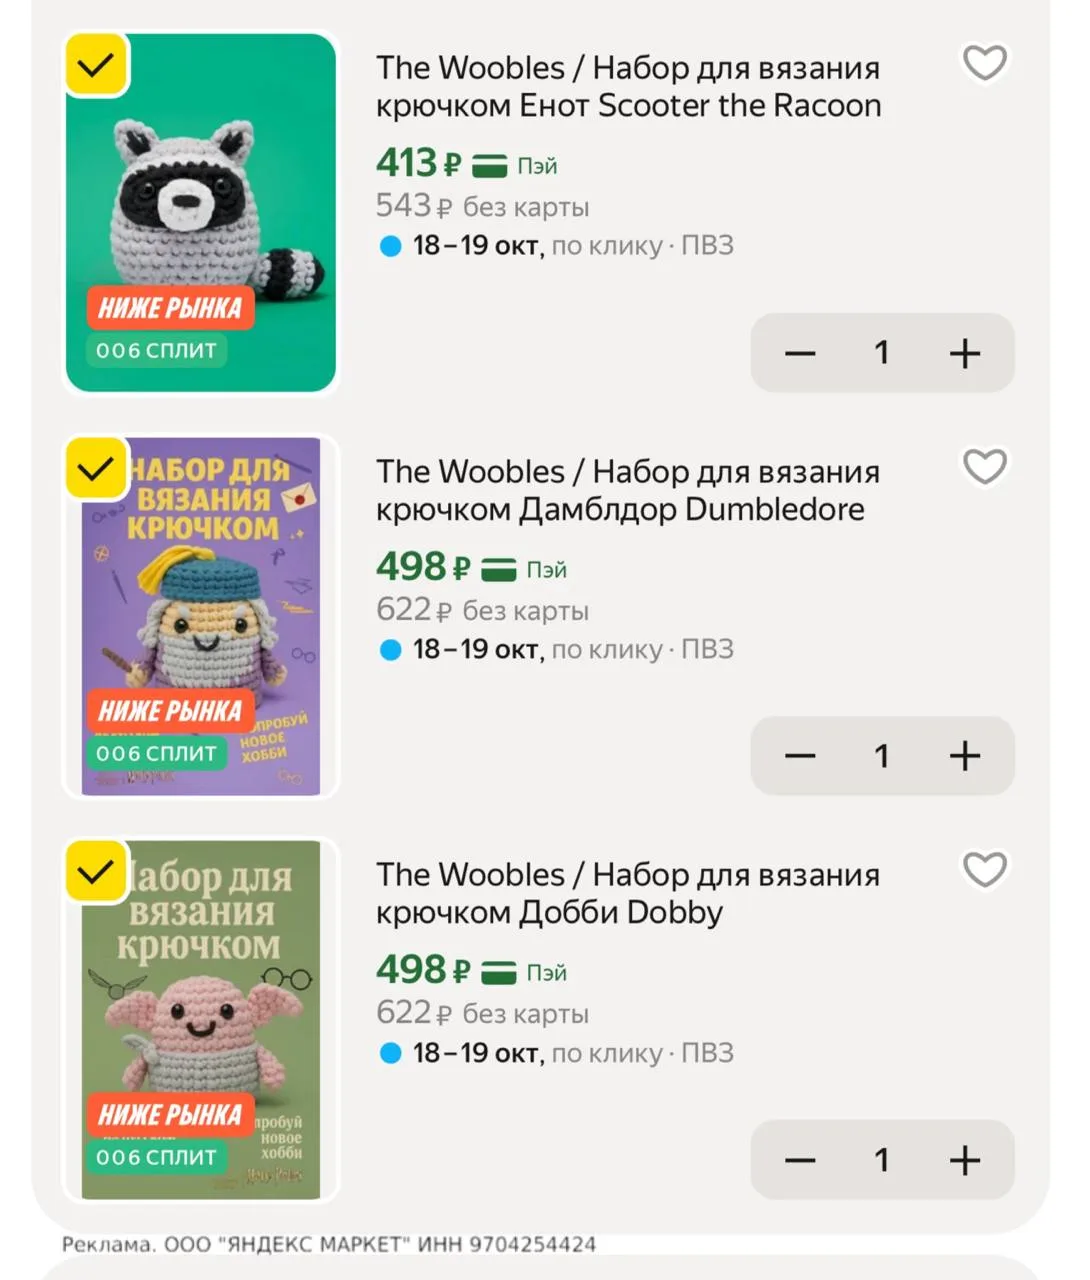Screen dimensions: 1090x1280
Task: Toggle the Dobby kit checkbox
Action: click(96, 872)
